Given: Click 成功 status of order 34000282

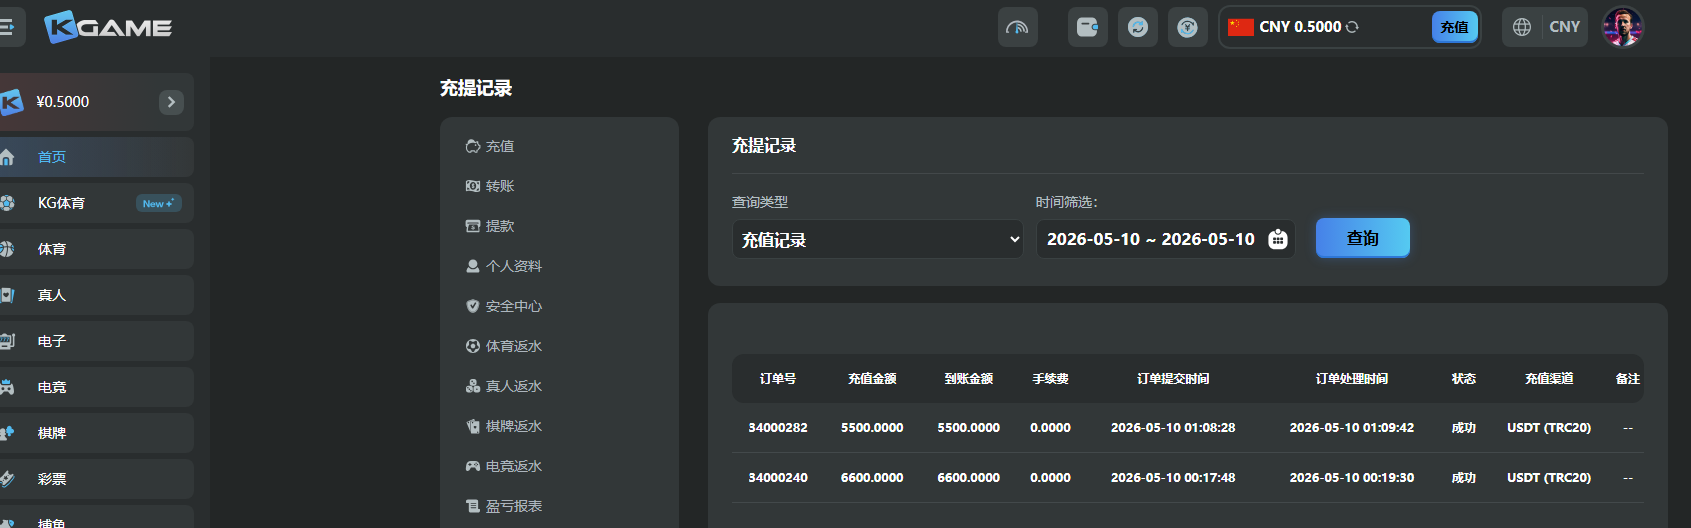Looking at the screenshot, I should [1464, 428].
